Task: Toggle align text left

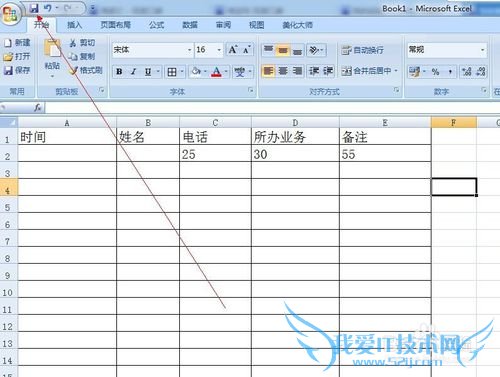Action: tap(268, 71)
